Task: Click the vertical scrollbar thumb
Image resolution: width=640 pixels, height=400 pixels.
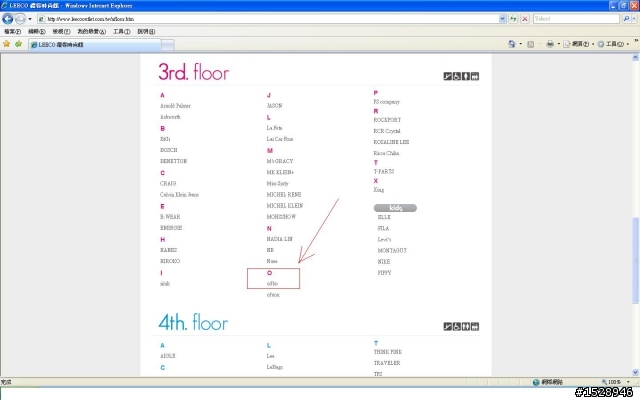Action: click(x=636, y=260)
